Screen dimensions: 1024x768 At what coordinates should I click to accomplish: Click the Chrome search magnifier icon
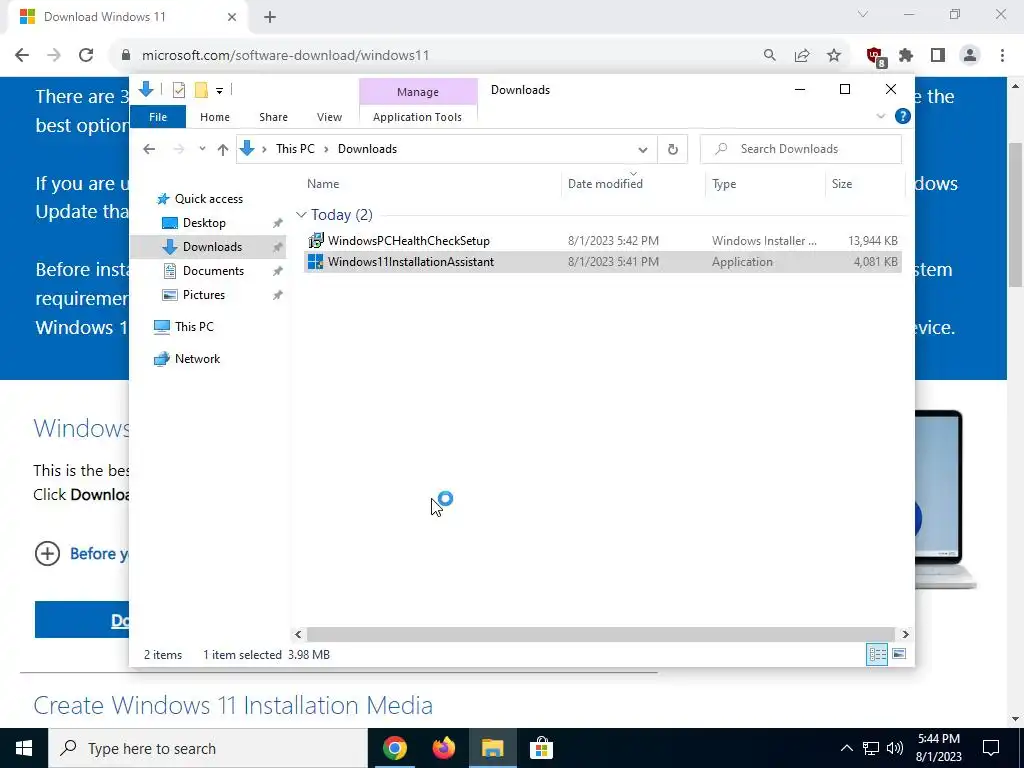(x=770, y=56)
